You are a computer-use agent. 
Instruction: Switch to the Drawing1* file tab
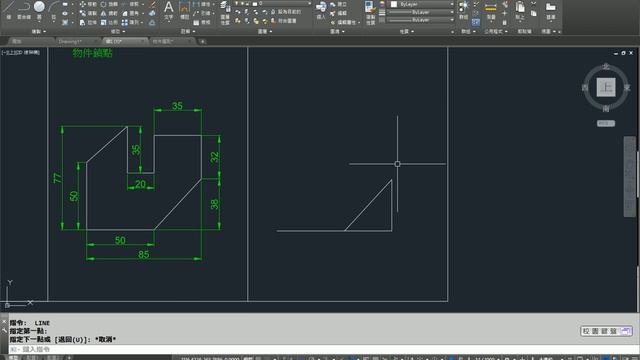pos(77,41)
